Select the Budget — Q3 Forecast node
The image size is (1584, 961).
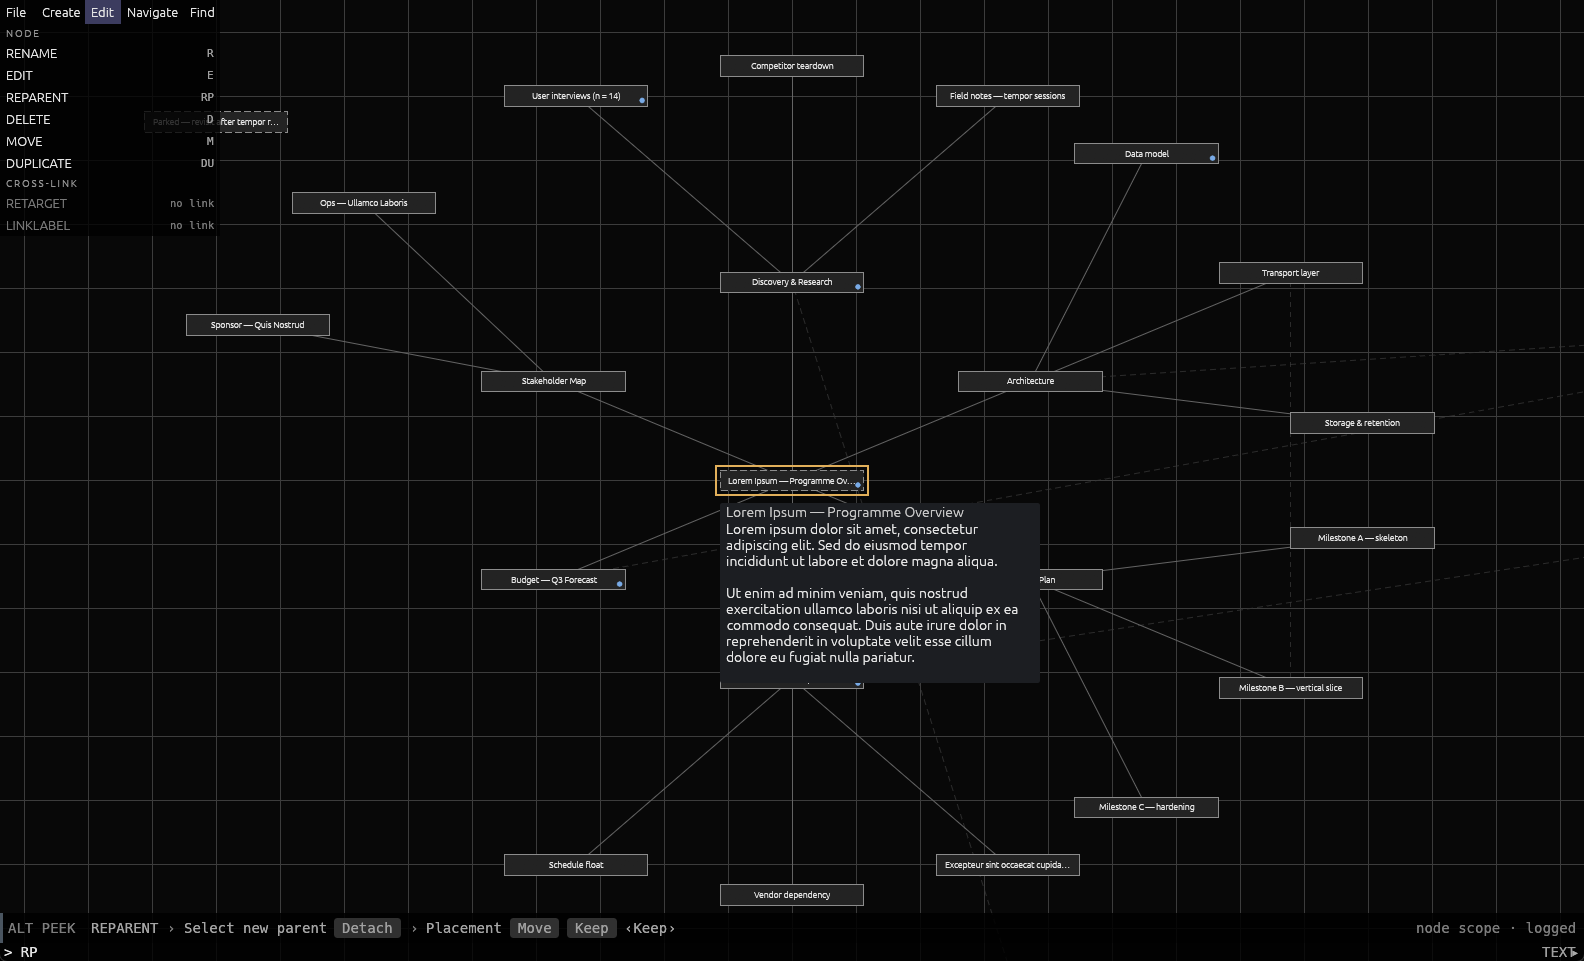pos(554,580)
